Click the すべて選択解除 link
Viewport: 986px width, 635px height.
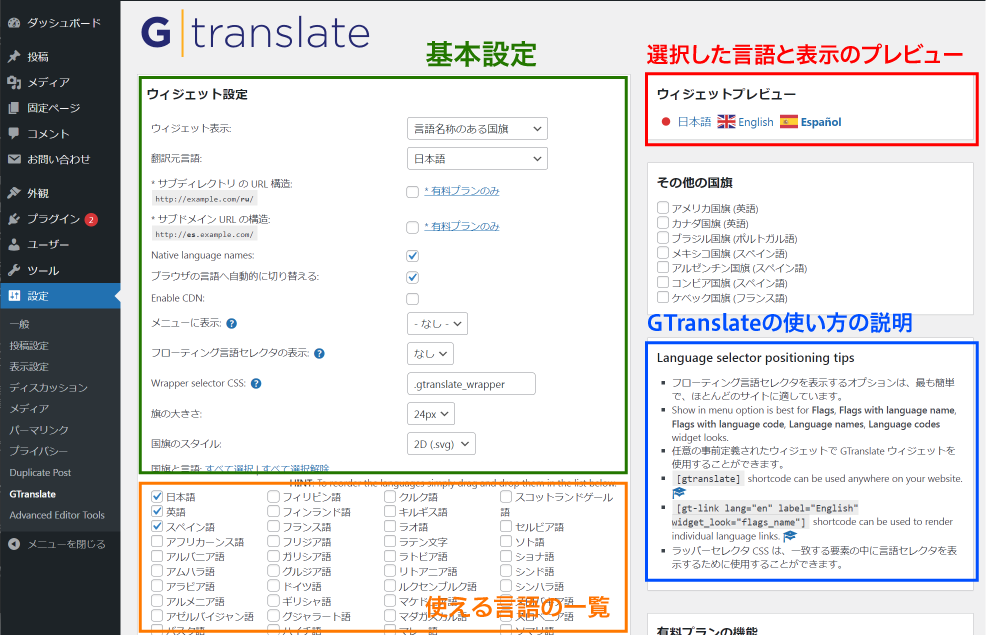pyautogui.click(x=296, y=468)
